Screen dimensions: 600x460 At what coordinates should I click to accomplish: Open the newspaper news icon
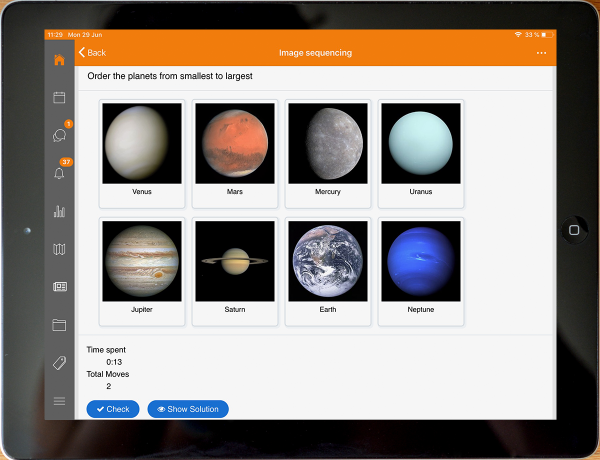(x=59, y=287)
